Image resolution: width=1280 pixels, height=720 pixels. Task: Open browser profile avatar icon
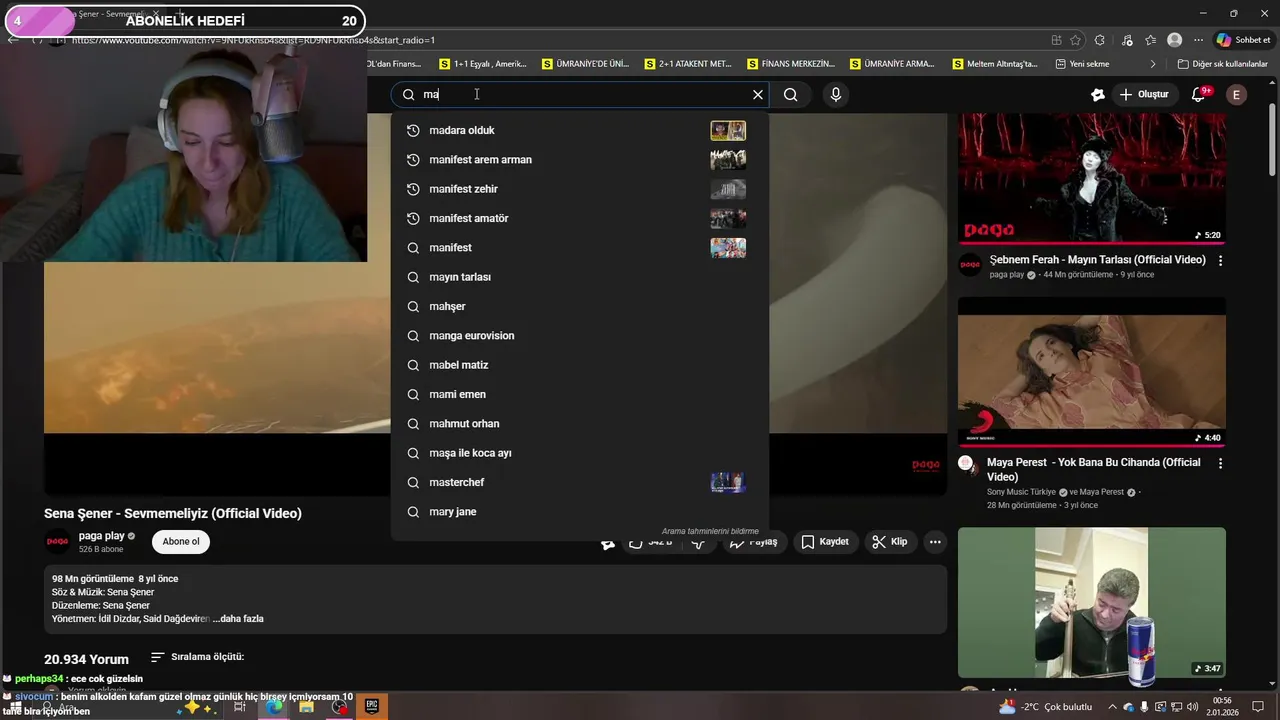[x=1175, y=40]
